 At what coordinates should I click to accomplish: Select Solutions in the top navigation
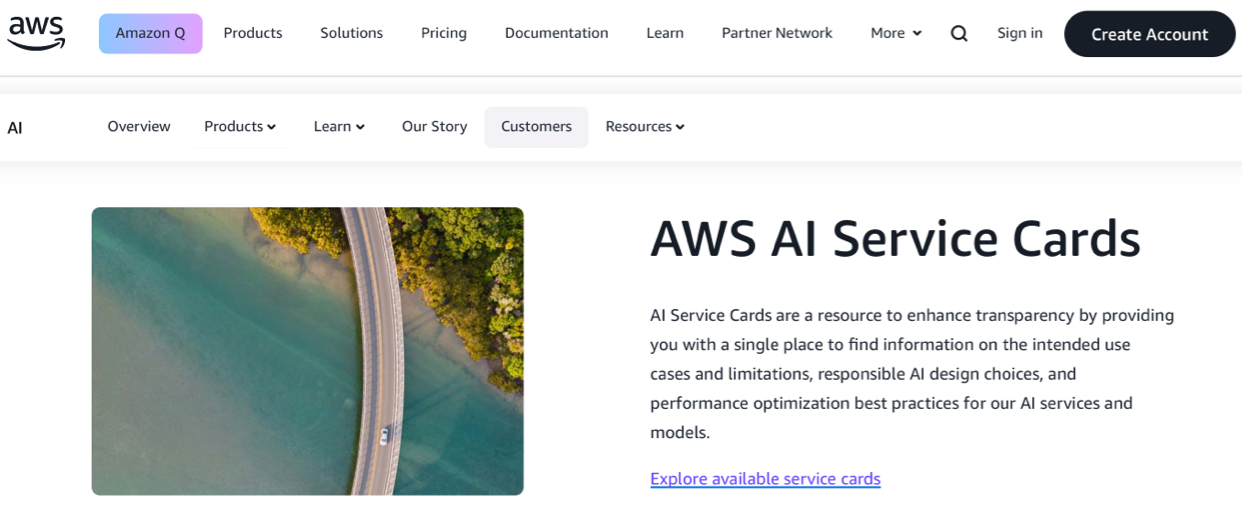351,33
